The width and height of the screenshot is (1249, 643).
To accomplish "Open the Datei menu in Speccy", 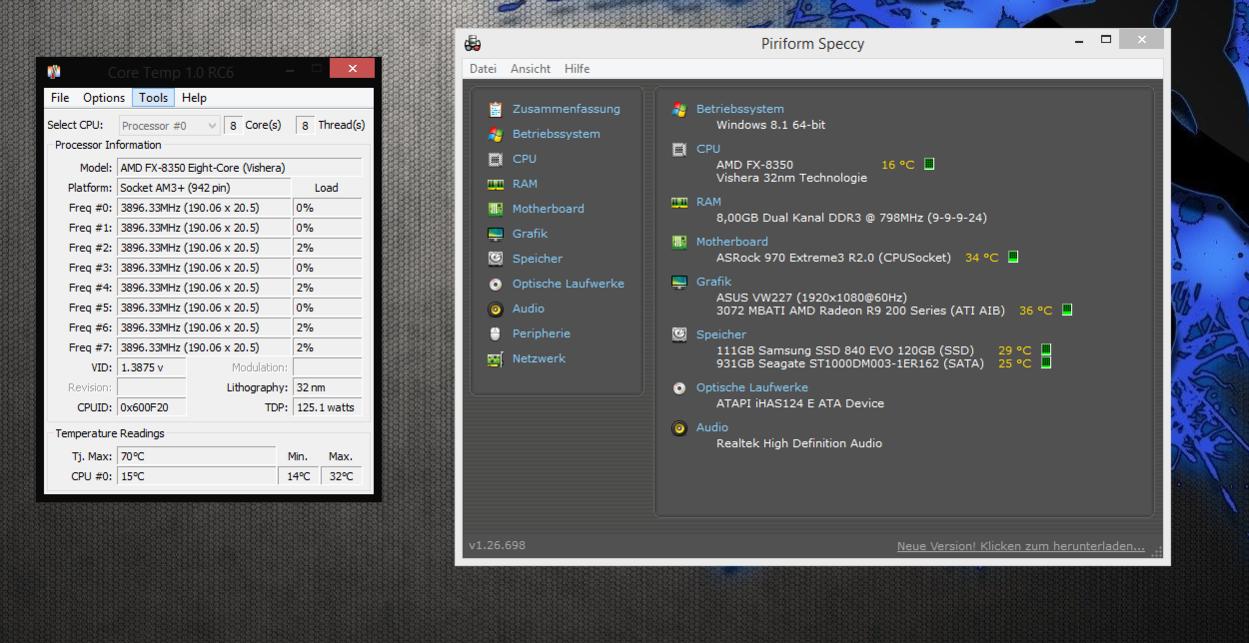I will tap(483, 69).
